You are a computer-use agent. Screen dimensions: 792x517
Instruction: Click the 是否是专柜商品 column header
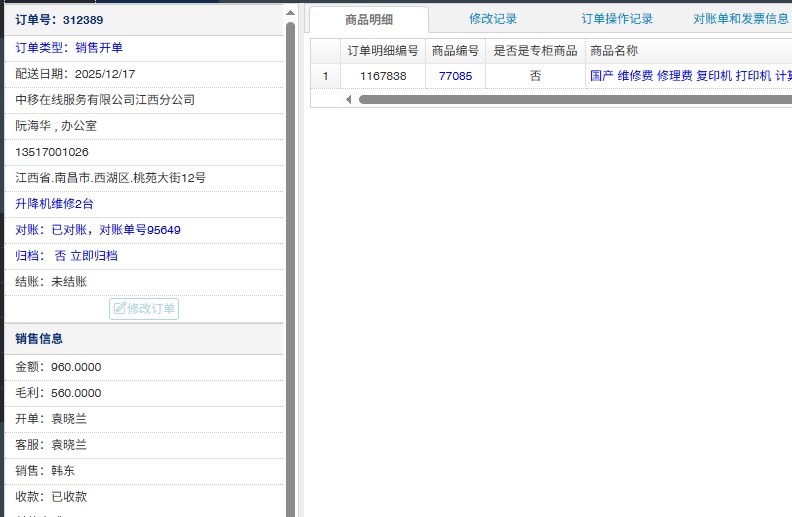[x=535, y=51]
